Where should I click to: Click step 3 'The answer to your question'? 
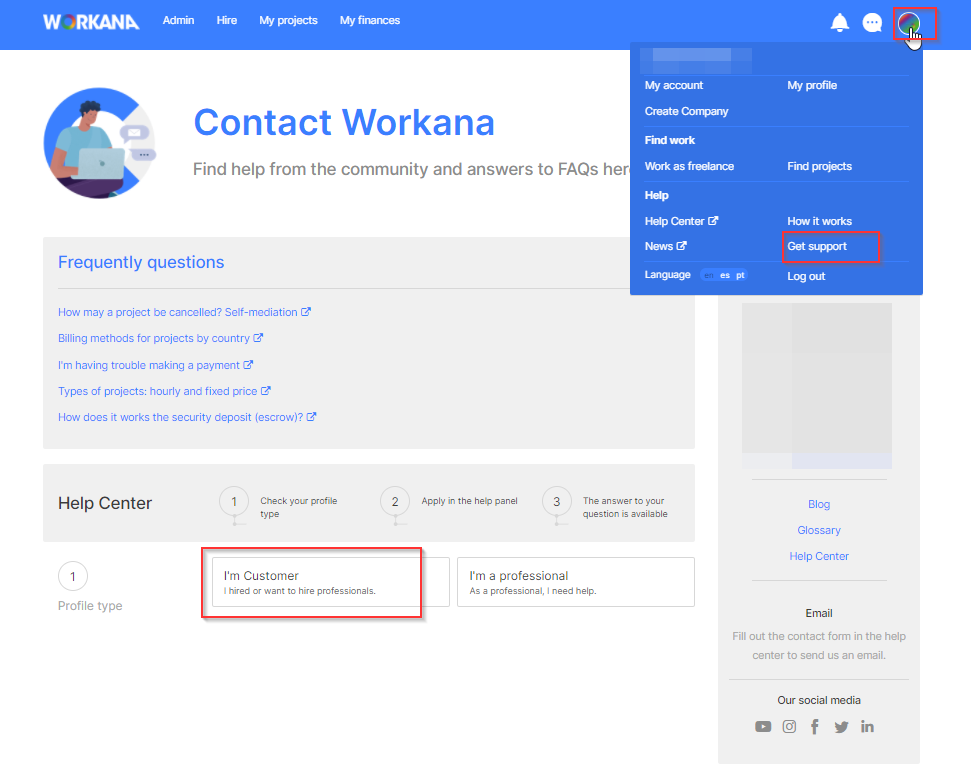tap(605, 507)
